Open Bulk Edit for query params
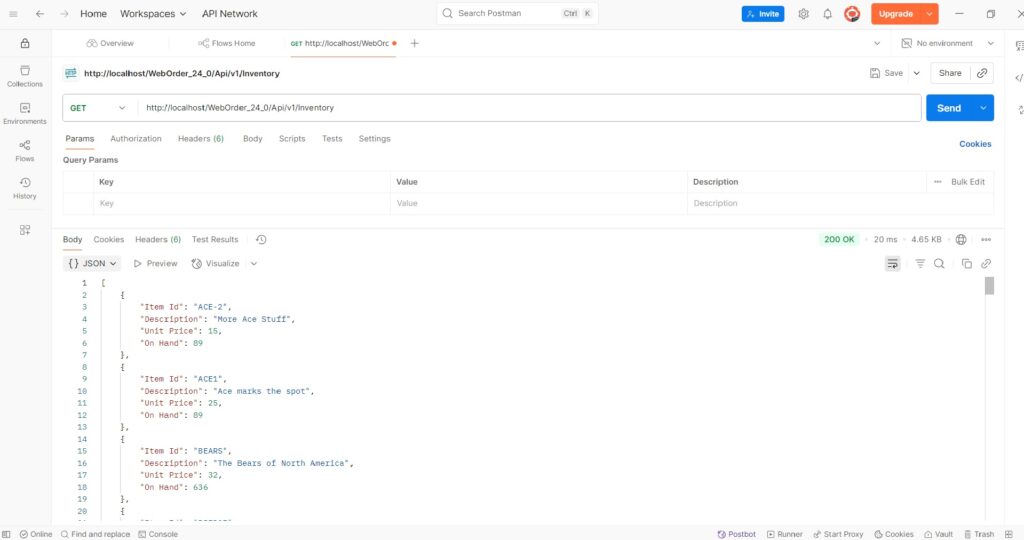The width and height of the screenshot is (1024, 540). pyautogui.click(x=968, y=182)
